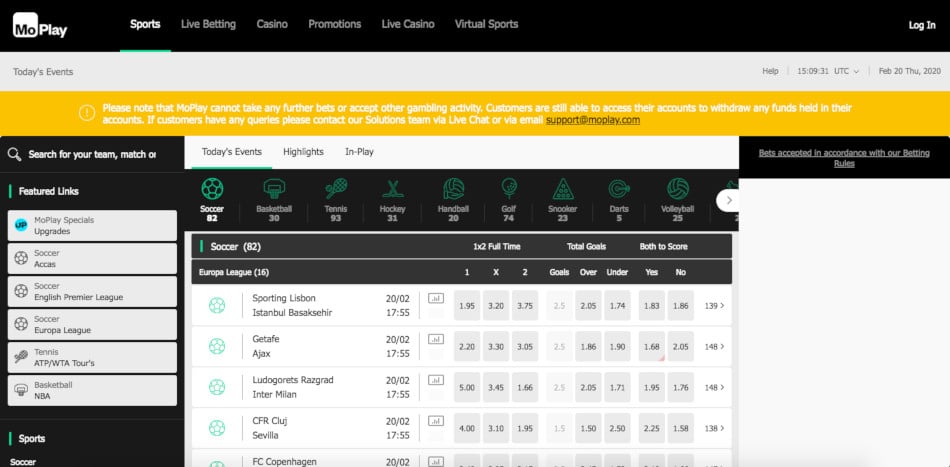Screen dimensions: 950x467
Task: Open the Golf sport category
Action: (x=509, y=190)
